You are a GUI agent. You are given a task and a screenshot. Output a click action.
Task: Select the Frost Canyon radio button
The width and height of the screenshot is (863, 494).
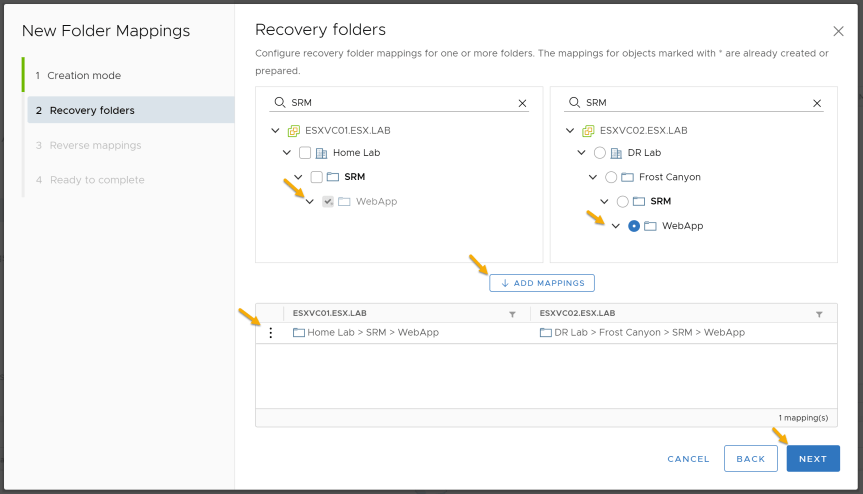pyautogui.click(x=611, y=177)
